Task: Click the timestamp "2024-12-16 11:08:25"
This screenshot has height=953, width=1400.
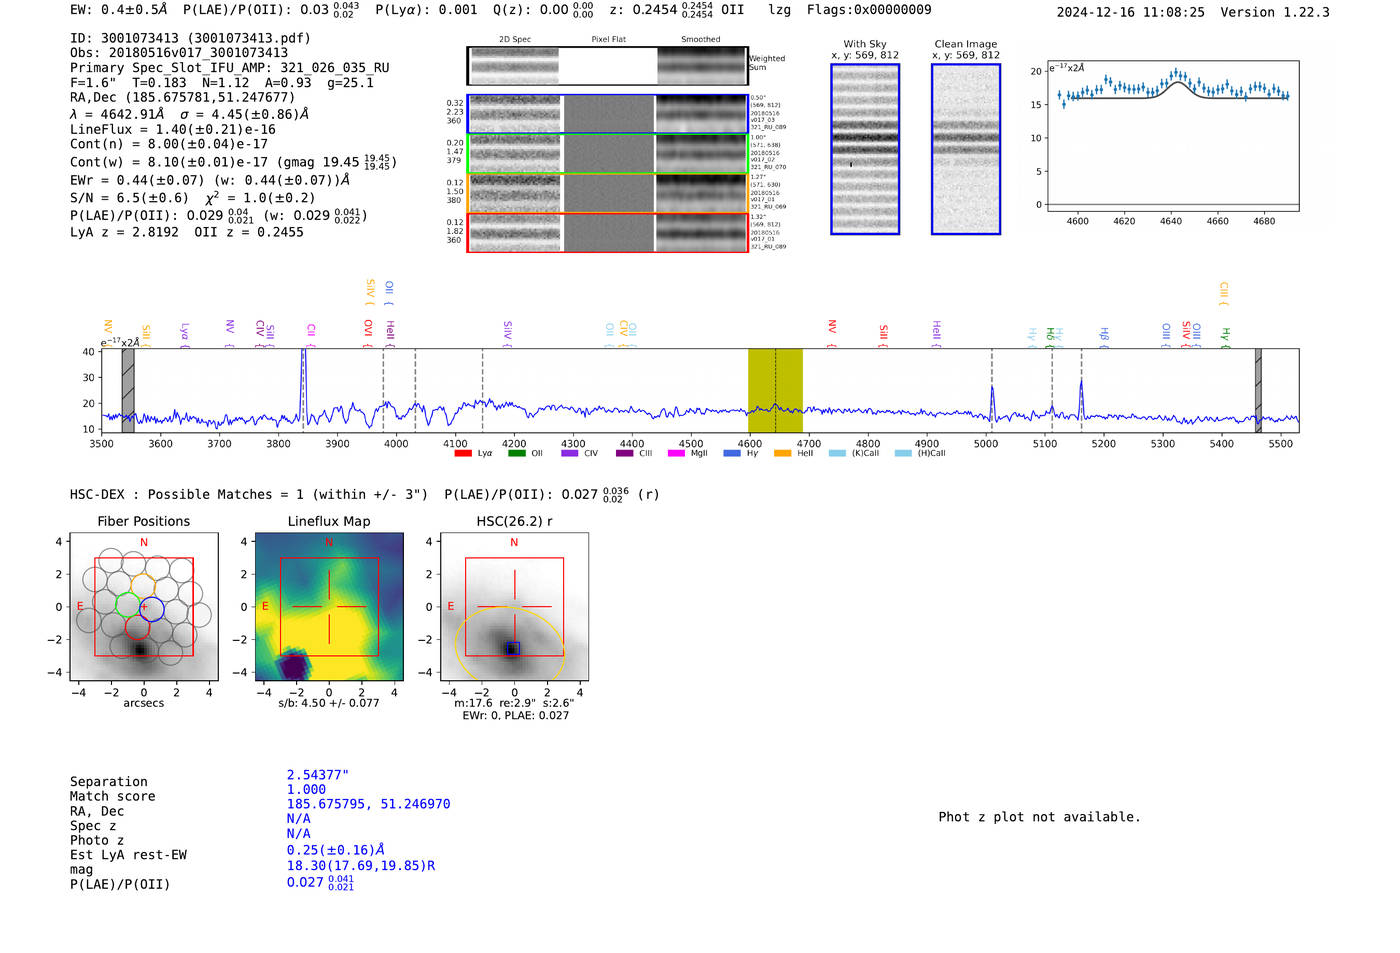Action: tap(1131, 12)
